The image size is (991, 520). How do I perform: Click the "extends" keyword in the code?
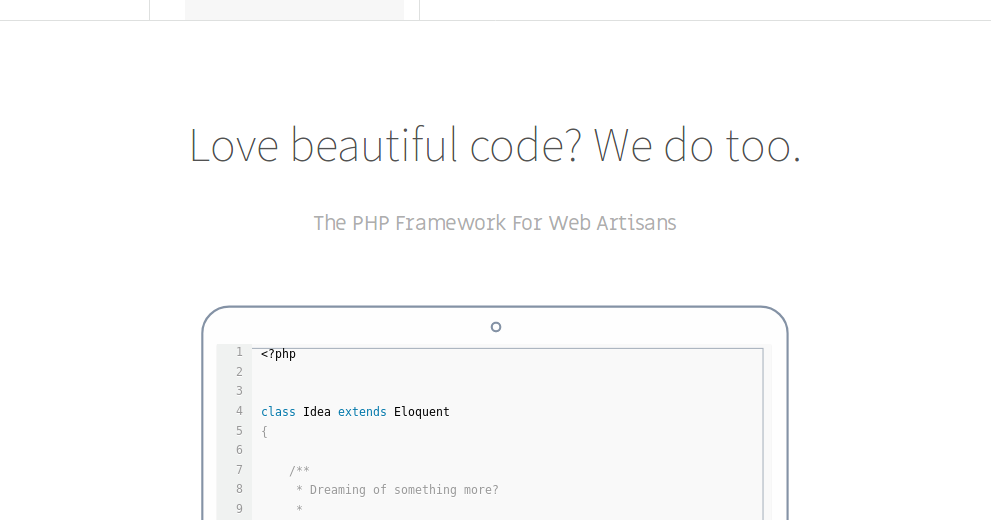click(x=362, y=412)
